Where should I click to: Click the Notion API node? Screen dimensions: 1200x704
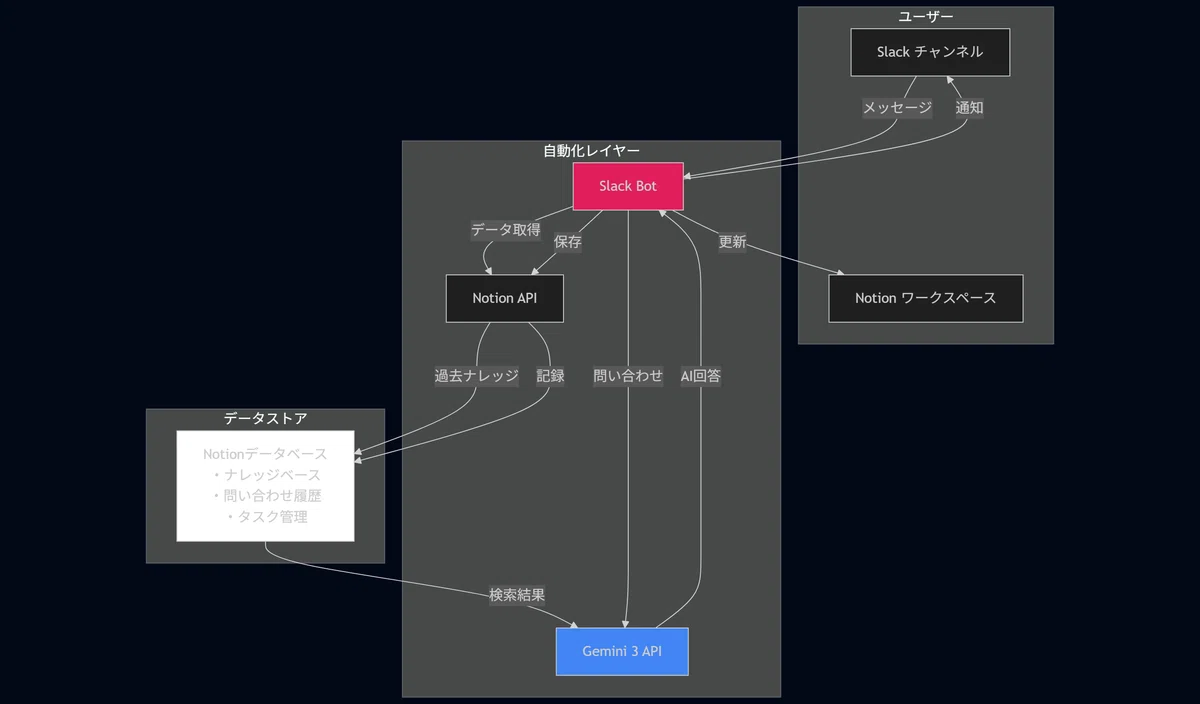tap(505, 298)
